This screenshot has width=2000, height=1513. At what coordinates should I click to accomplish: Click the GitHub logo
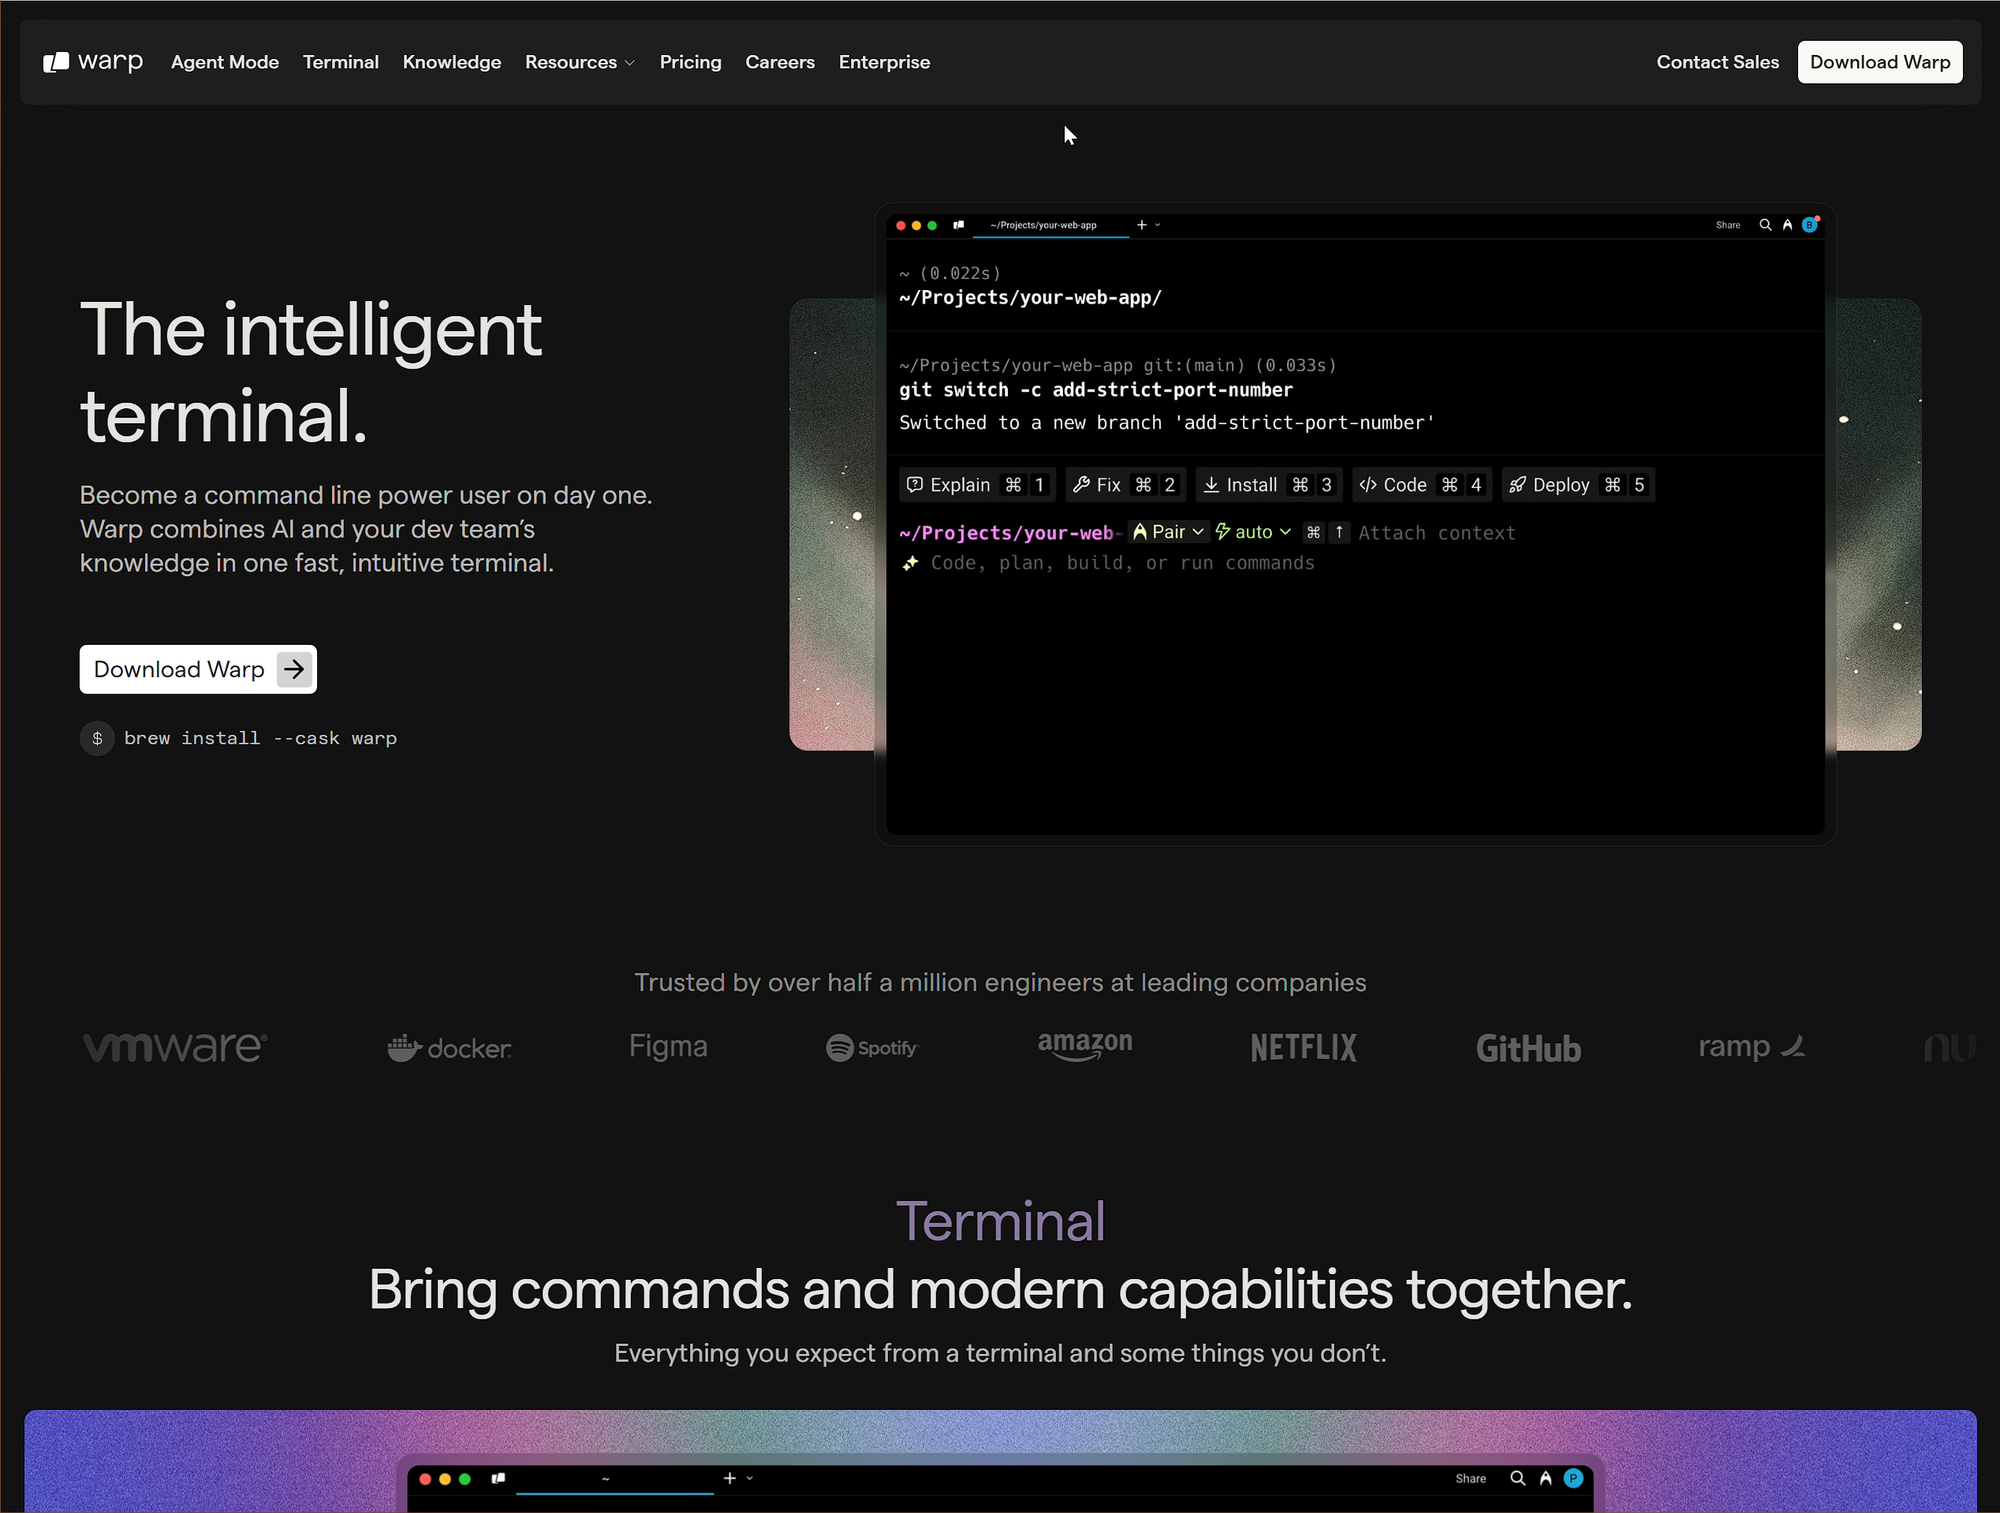coord(1528,1048)
